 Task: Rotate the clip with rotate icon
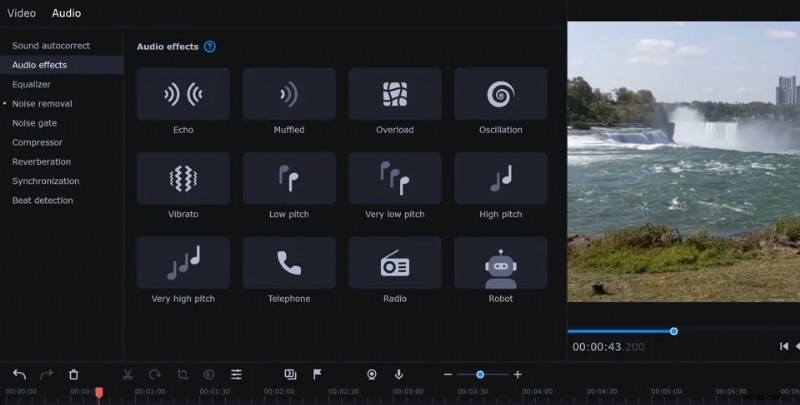click(155, 374)
